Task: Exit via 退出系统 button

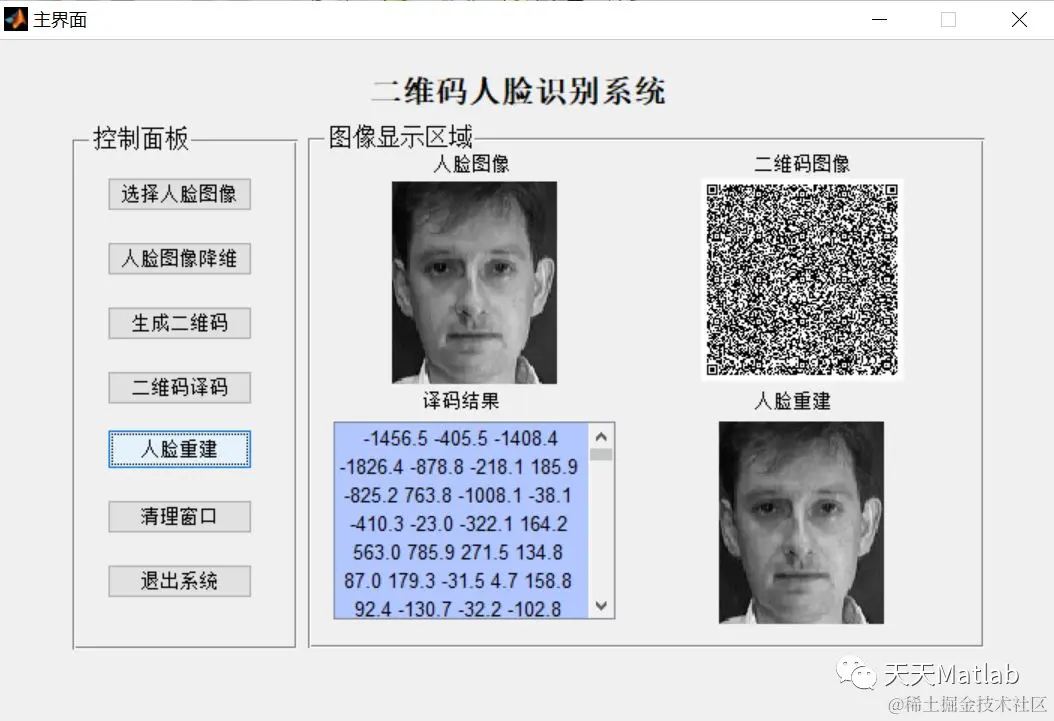Action: pos(179,581)
